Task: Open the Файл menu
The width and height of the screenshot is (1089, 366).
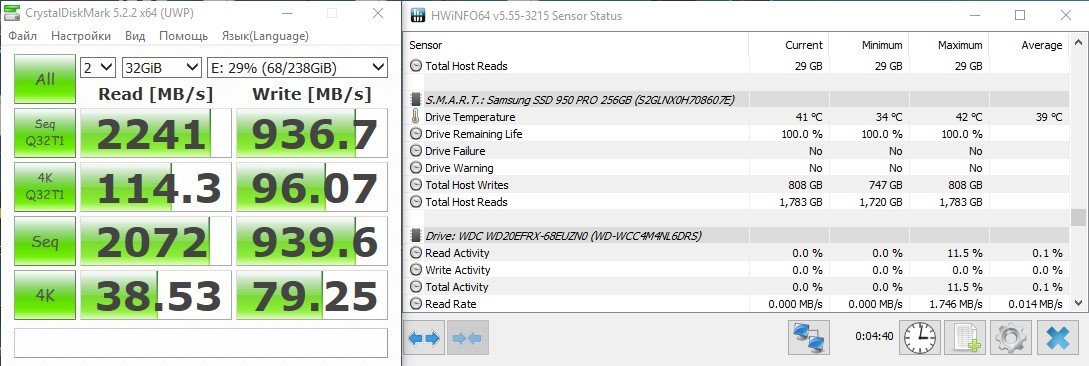Action: (23, 36)
